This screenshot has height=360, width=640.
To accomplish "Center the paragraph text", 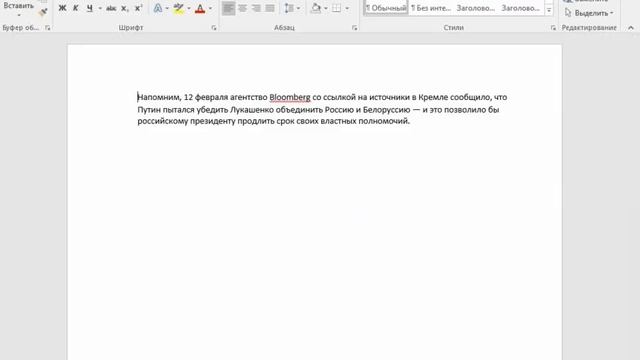I will click(x=242, y=8).
